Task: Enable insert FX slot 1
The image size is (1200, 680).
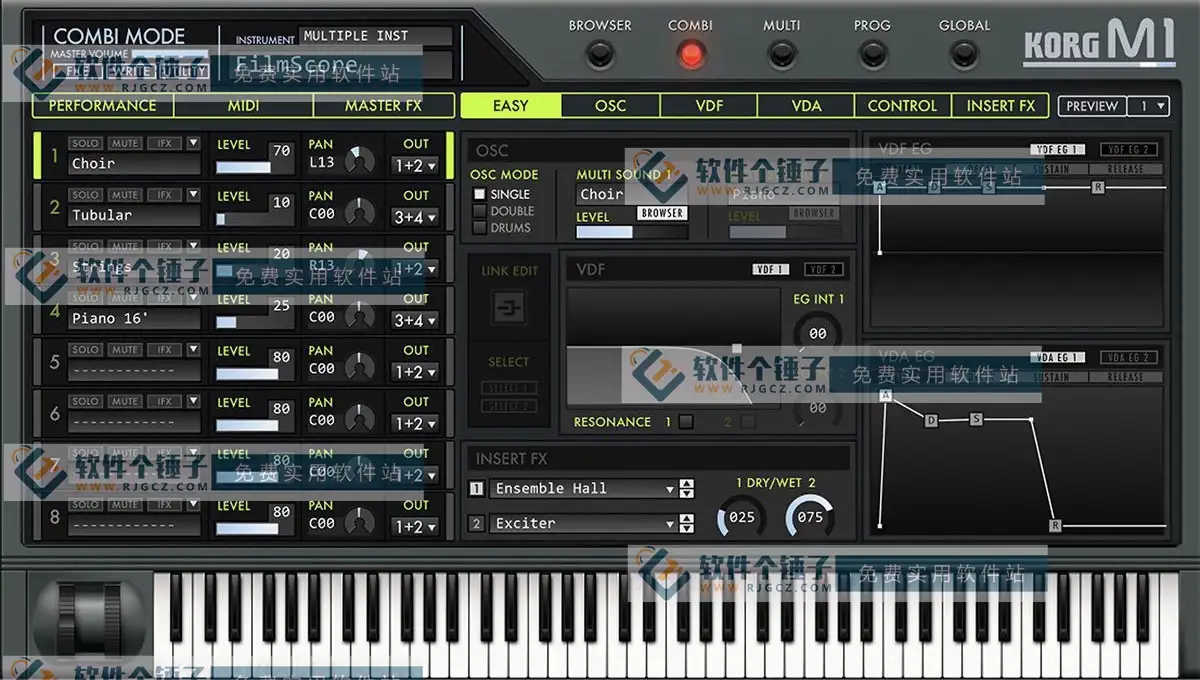Action: pyautogui.click(x=477, y=489)
